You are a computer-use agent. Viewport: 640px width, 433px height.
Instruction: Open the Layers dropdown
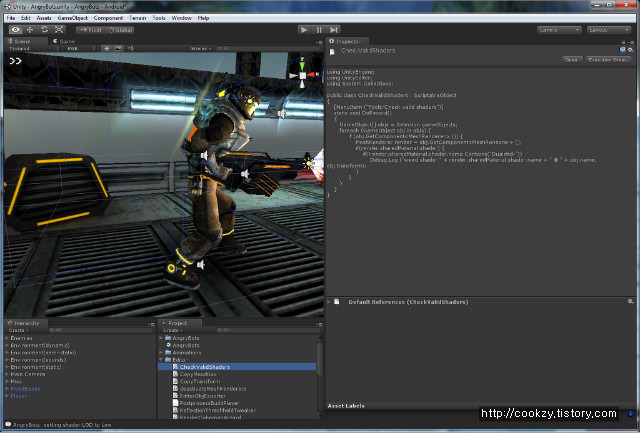(559, 30)
